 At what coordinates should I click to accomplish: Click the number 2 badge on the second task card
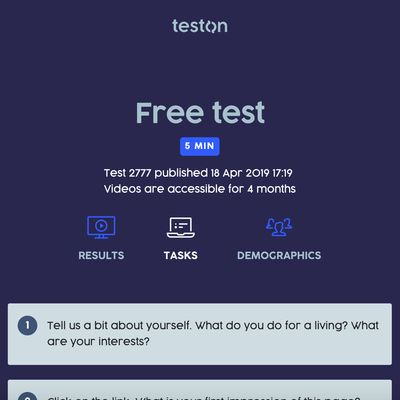point(27,396)
